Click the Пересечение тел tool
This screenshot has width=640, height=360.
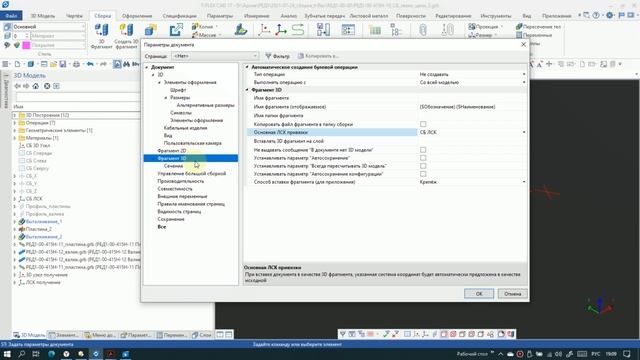click(538, 27)
